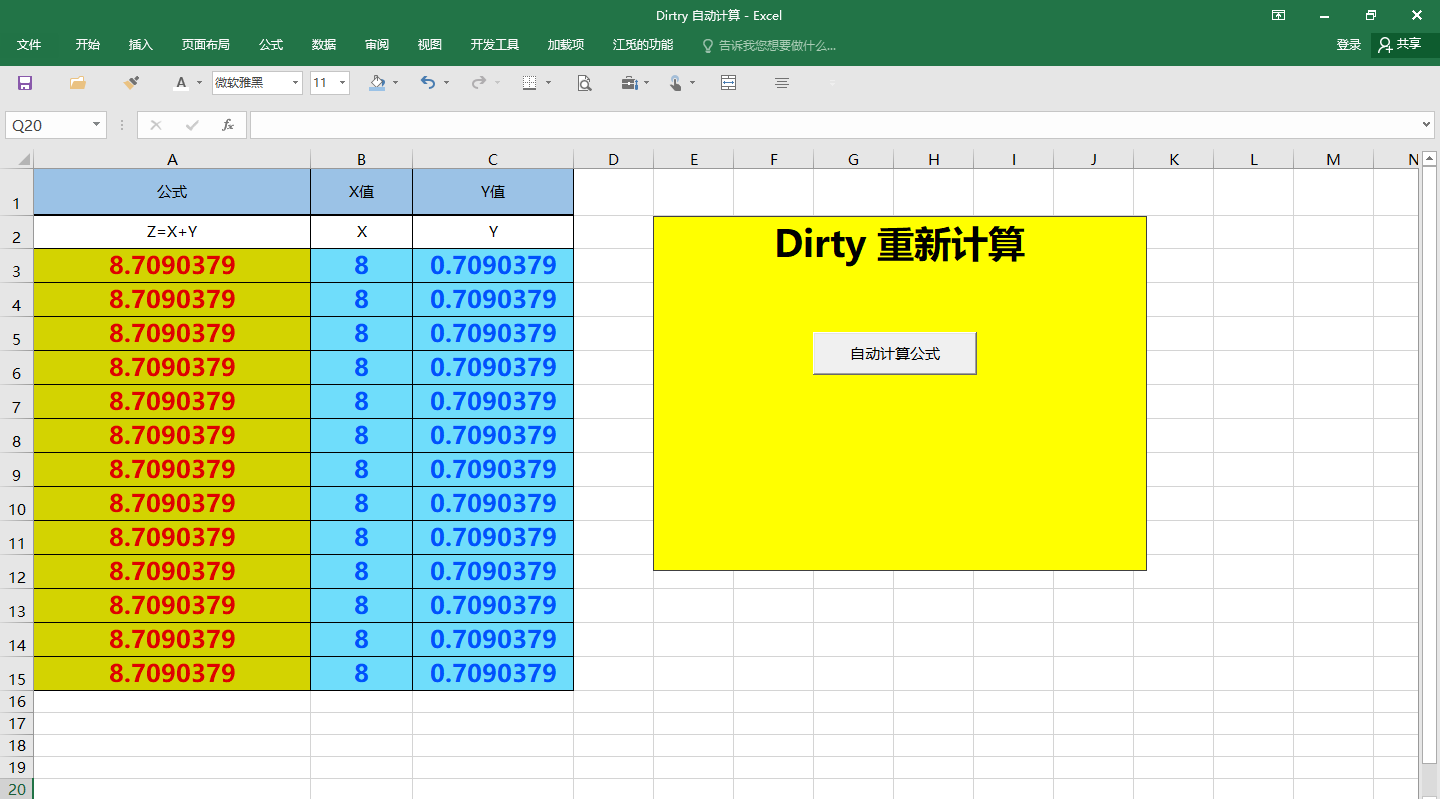The height and width of the screenshot is (799, 1440).
Task: Click the Open folder icon
Action: [x=78, y=83]
